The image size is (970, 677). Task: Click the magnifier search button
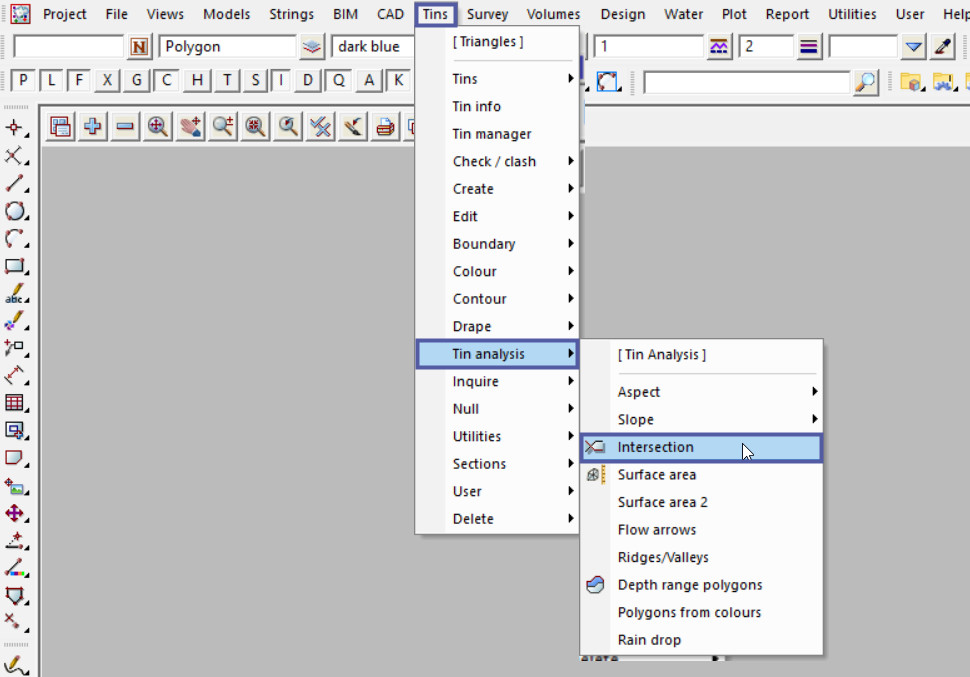point(866,82)
